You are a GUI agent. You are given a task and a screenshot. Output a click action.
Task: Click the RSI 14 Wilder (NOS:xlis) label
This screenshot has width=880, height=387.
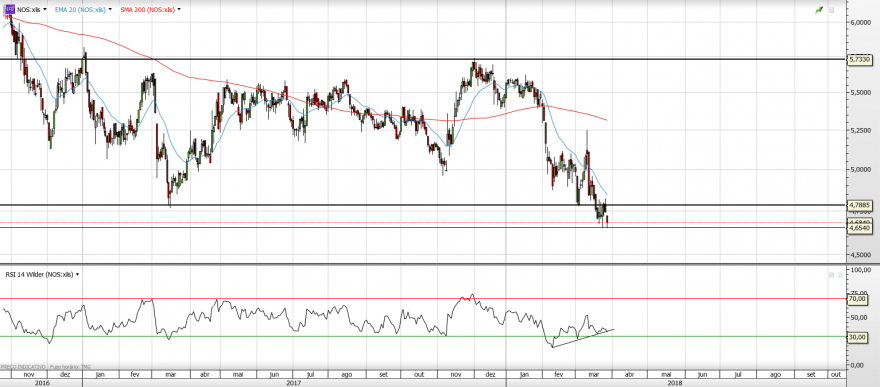(x=40, y=274)
